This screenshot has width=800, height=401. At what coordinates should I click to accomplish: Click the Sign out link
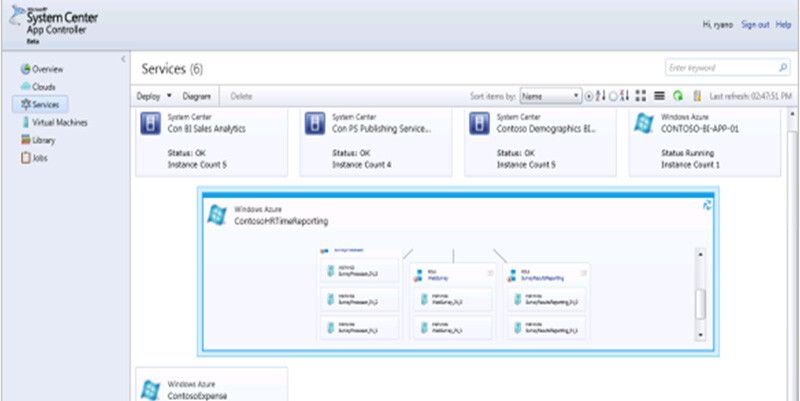(x=755, y=24)
